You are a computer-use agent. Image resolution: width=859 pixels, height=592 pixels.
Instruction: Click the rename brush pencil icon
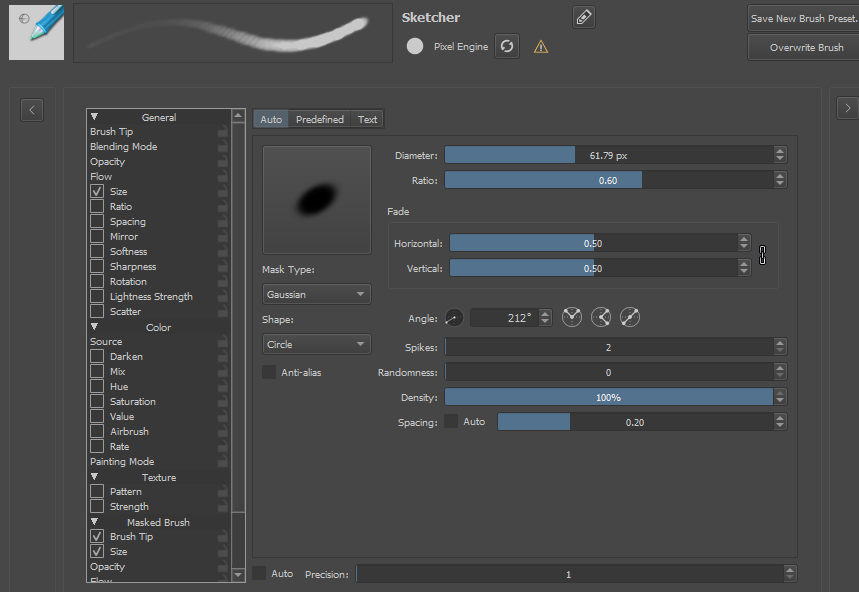point(584,17)
